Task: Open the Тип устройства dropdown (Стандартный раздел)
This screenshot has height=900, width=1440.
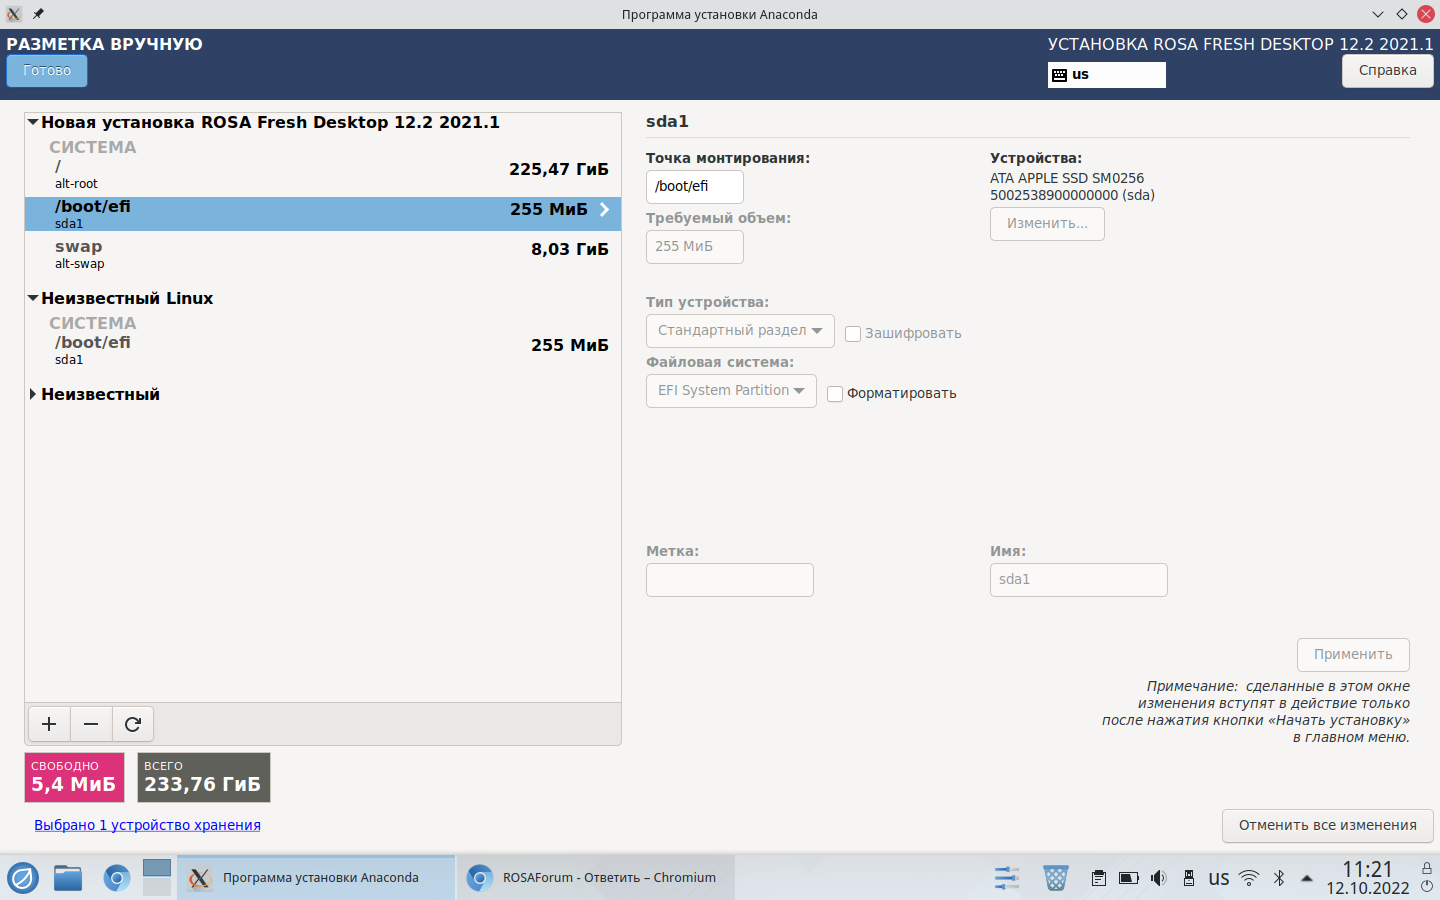Action: pyautogui.click(x=740, y=331)
